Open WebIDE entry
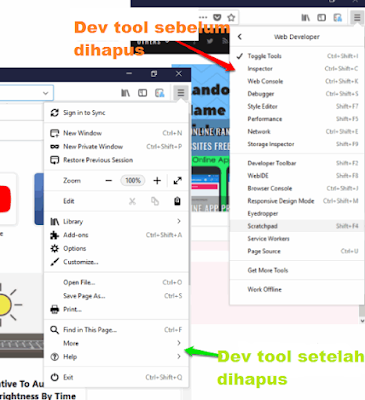Screen dimensions: 365x400 (x=297, y=176)
